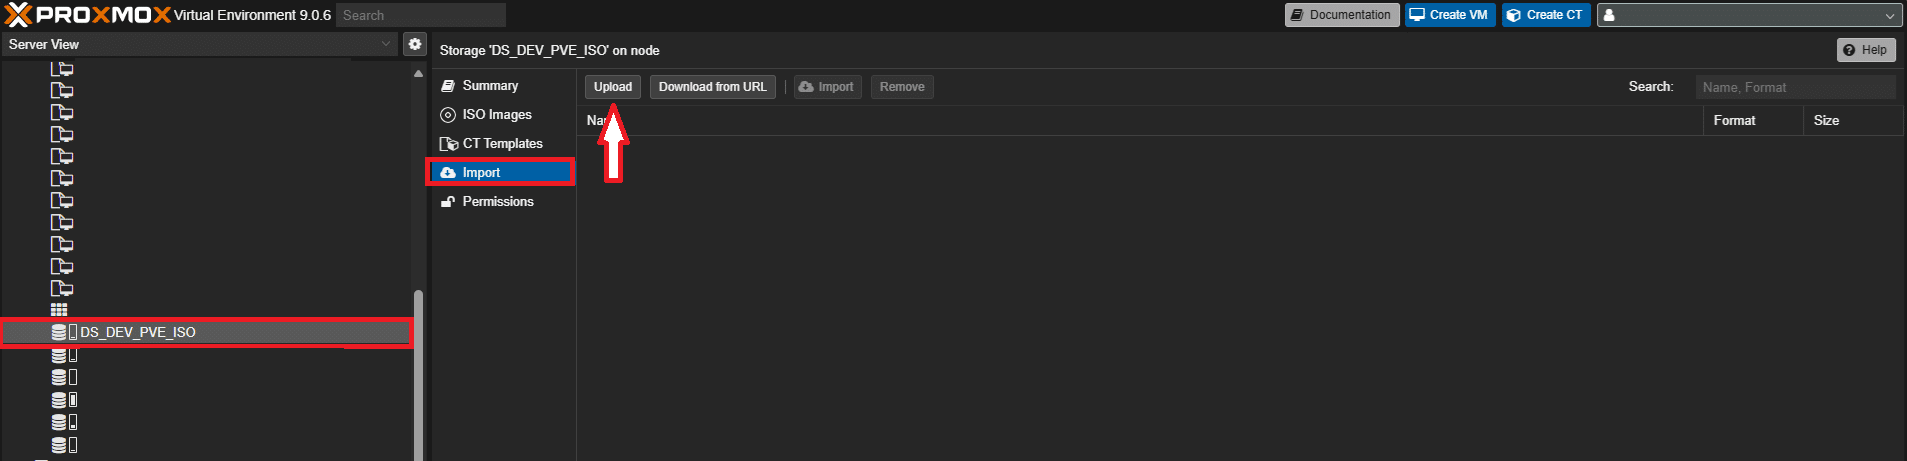The height and width of the screenshot is (461, 1907).
Task: Click the tree scrollbar up arrow
Action: 418,73
